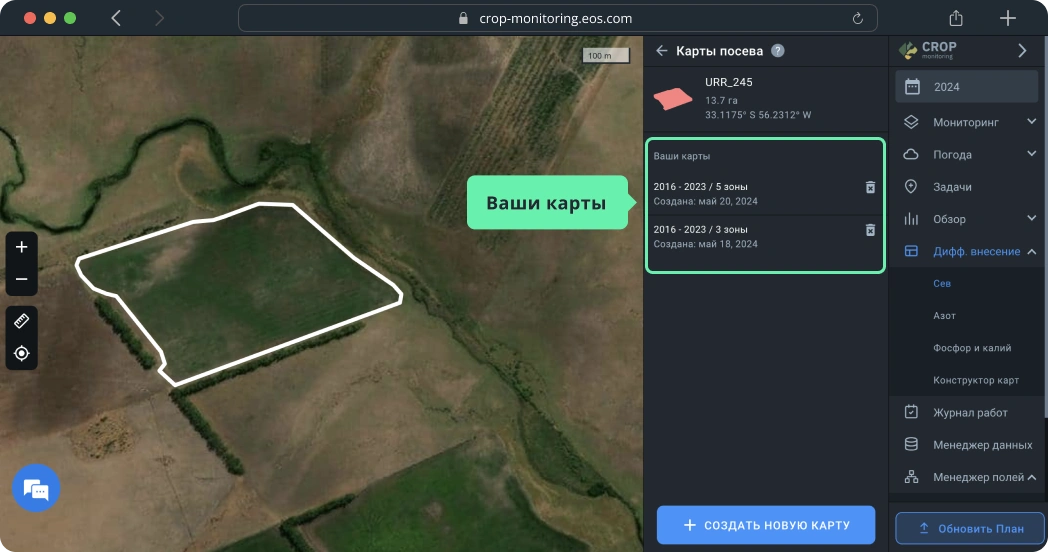
Task: Click the locate/center map target icon
Action: coord(21,353)
